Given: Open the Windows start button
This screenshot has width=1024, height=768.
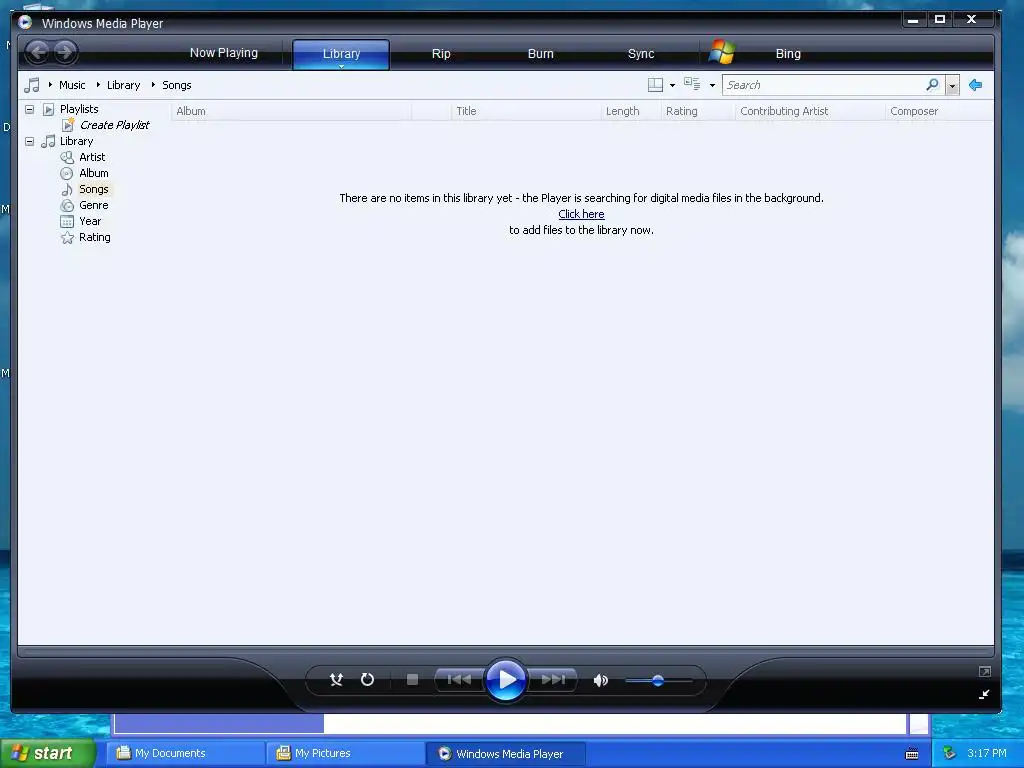Looking at the screenshot, I should click(48, 753).
